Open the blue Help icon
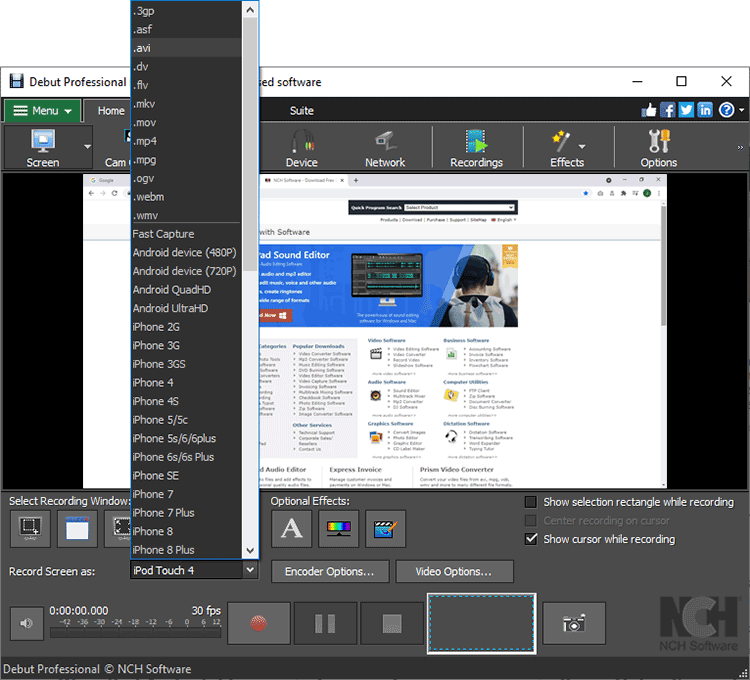750x680 pixels. coord(726,110)
